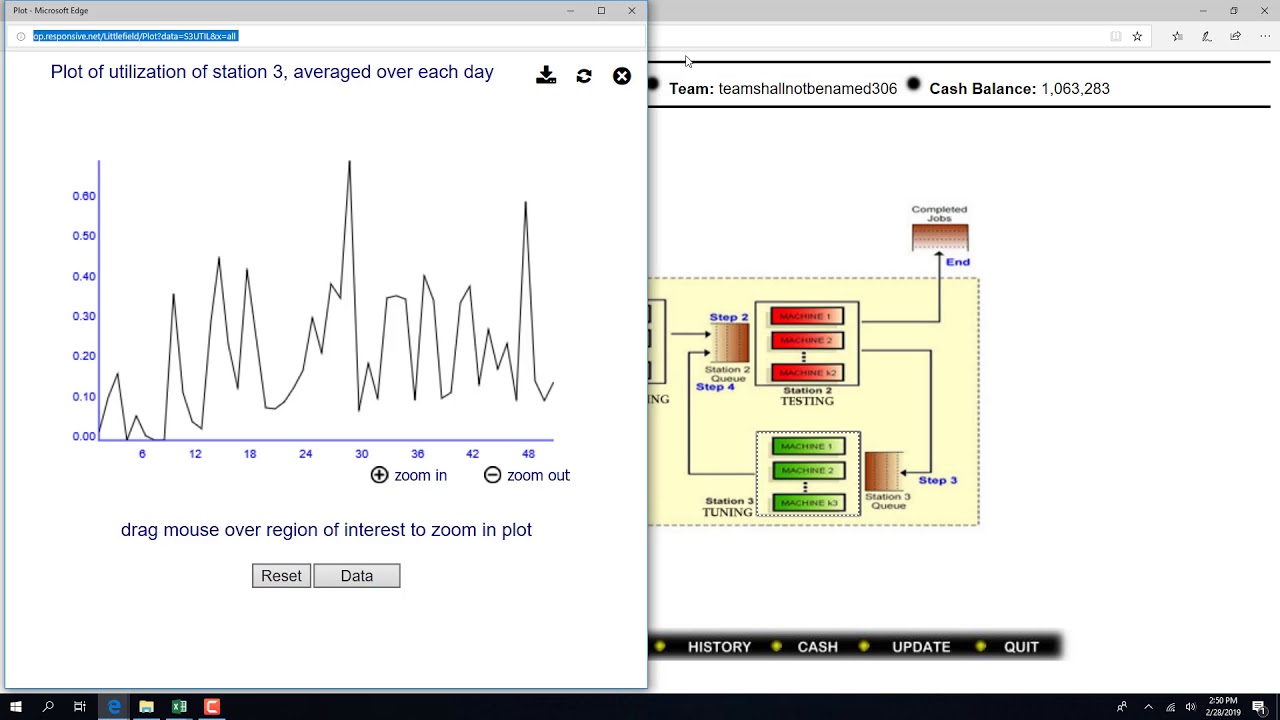Share this page via Edge share icon
1280x720 pixels.
pos(1236,36)
